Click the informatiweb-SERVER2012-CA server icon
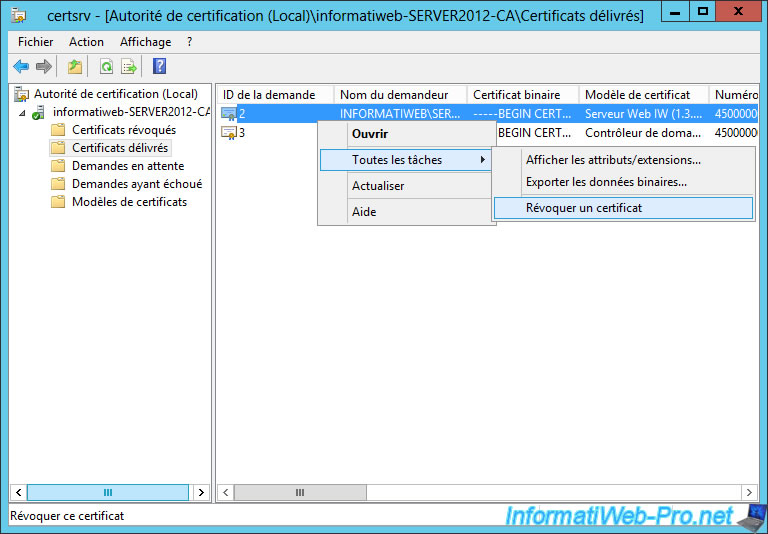 point(39,113)
